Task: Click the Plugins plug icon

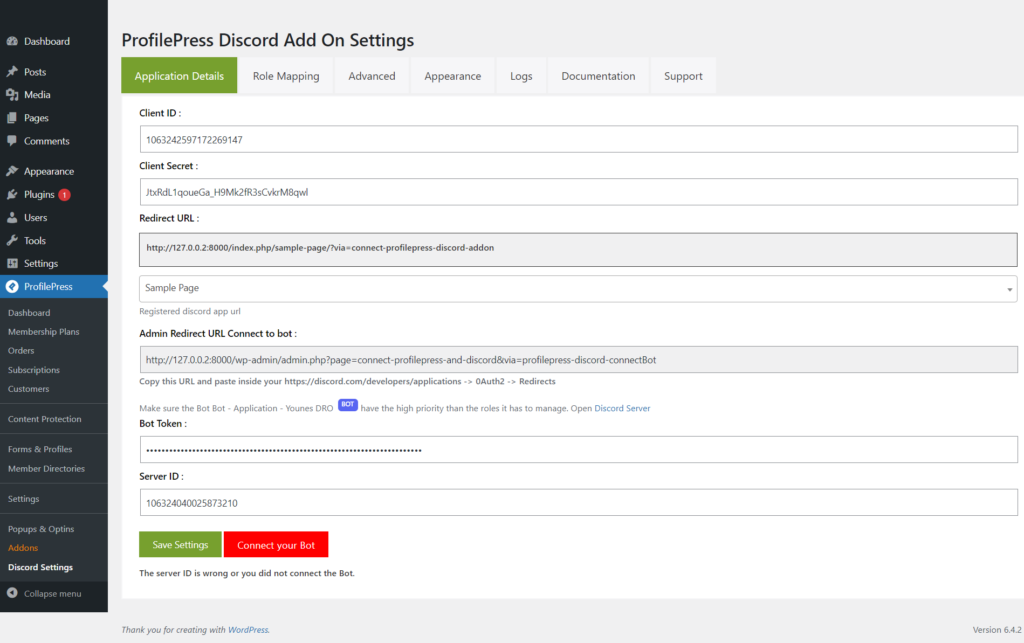Action: [12, 195]
